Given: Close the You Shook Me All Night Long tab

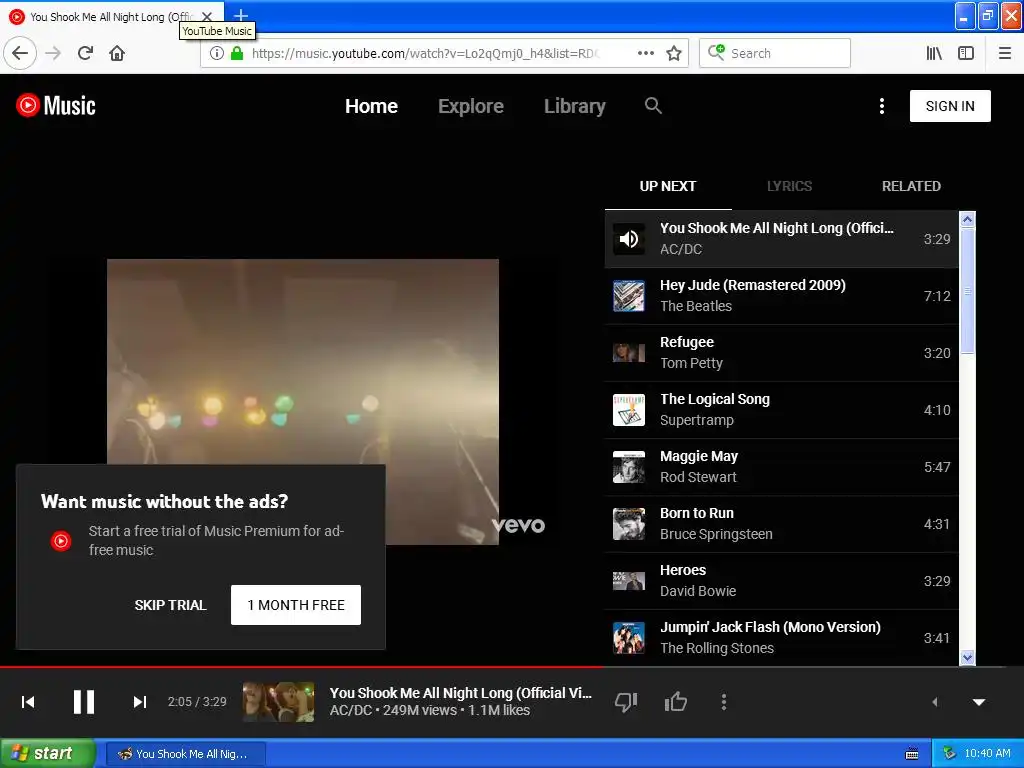Looking at the screenshot, I should coord(207,16).
